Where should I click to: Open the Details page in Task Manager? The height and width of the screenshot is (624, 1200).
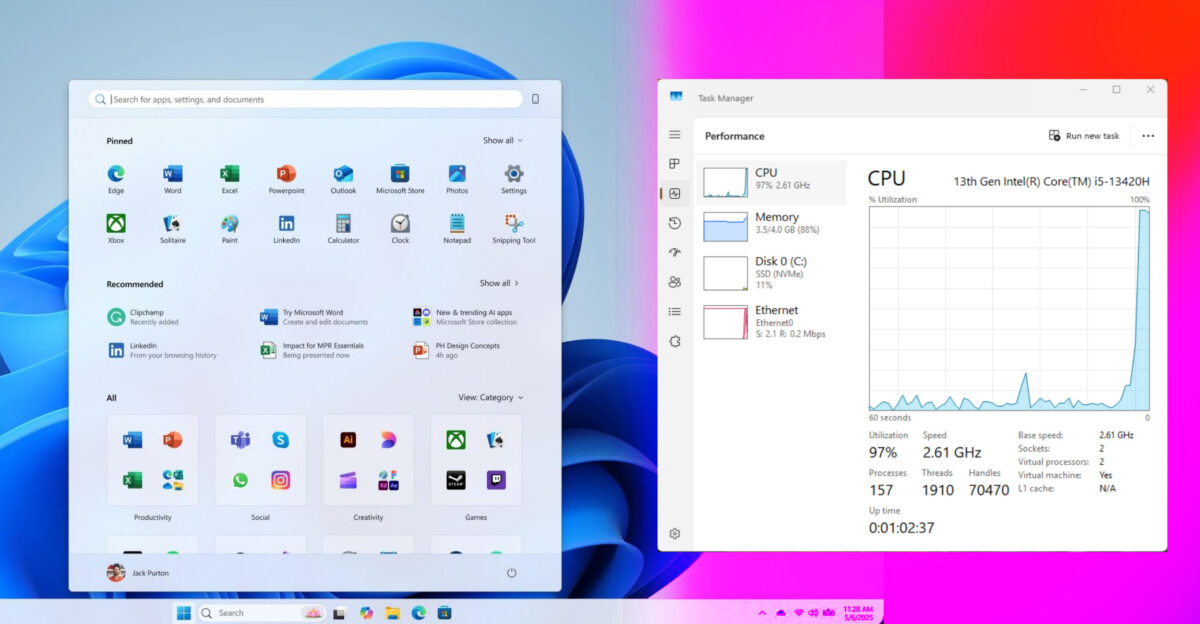click(x=675, y=312)
